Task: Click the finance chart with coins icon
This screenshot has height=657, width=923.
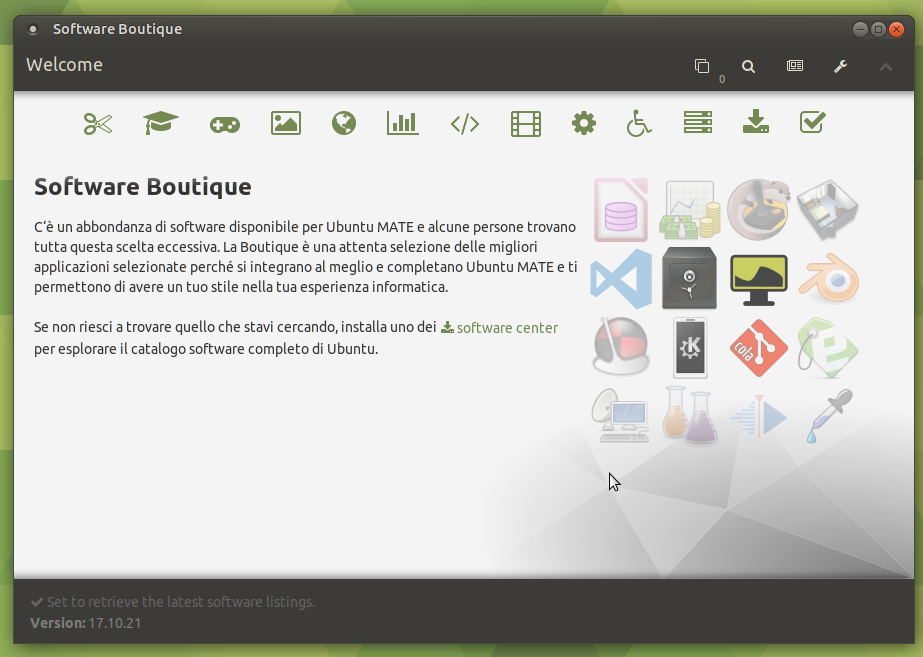Action: click(690, 210)
